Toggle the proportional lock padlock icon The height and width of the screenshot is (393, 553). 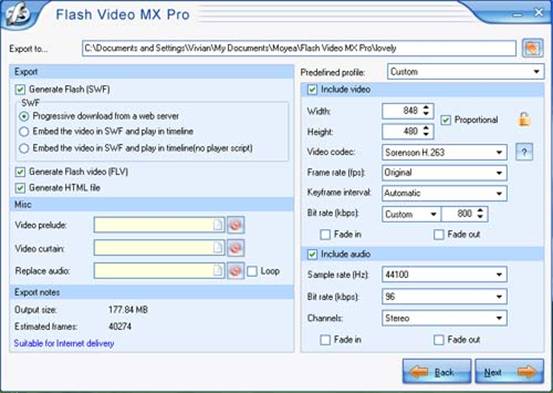tap(524, 120)
